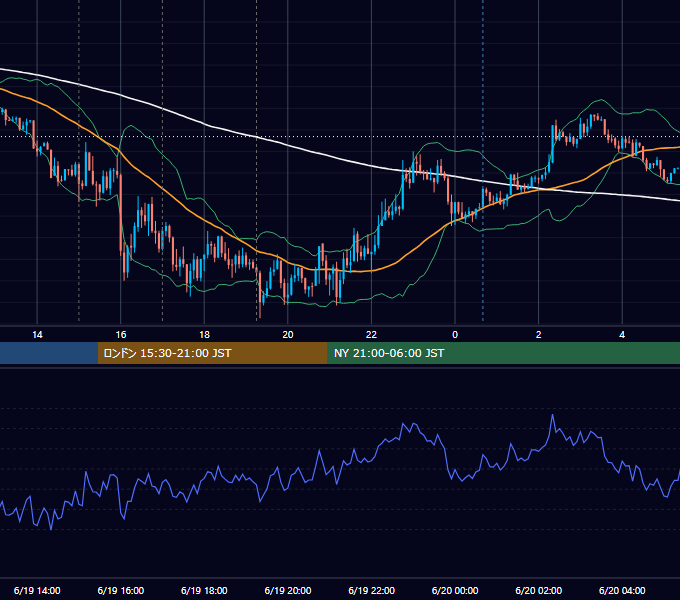Click the 20 hour label on price chart axis
Viewport: 680px width, 600px height.
[288, 335]
